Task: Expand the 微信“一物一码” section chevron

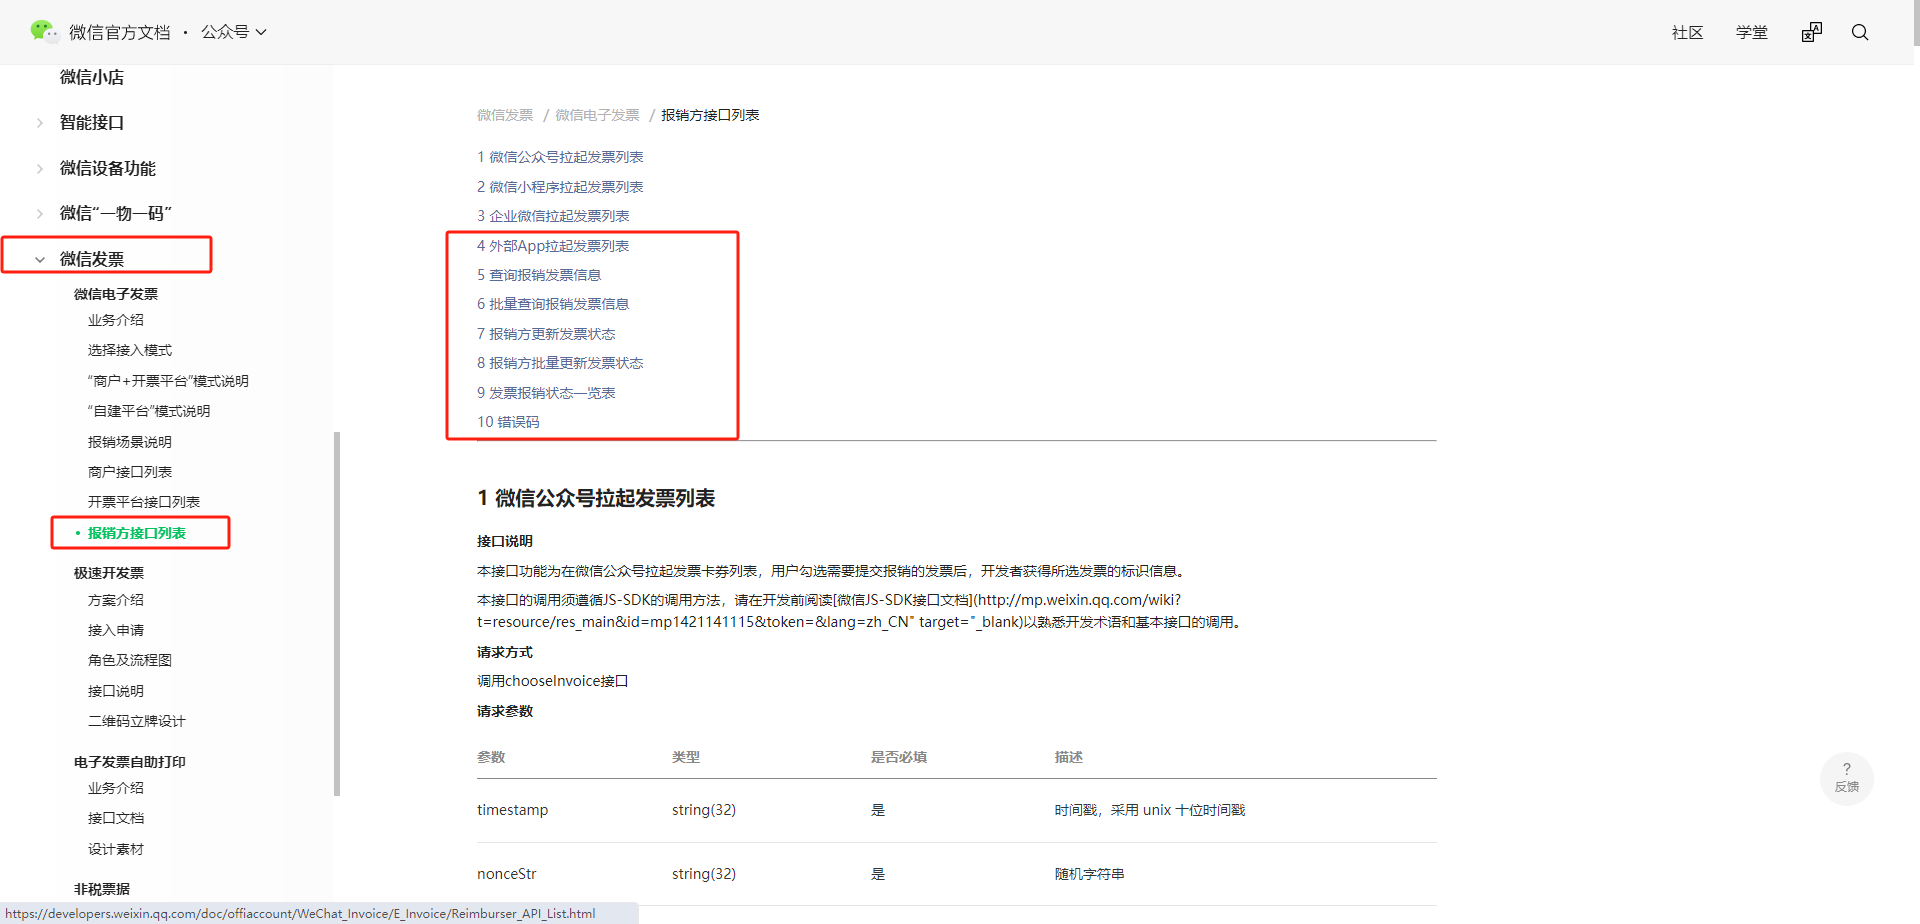Action: click(40, 213)
